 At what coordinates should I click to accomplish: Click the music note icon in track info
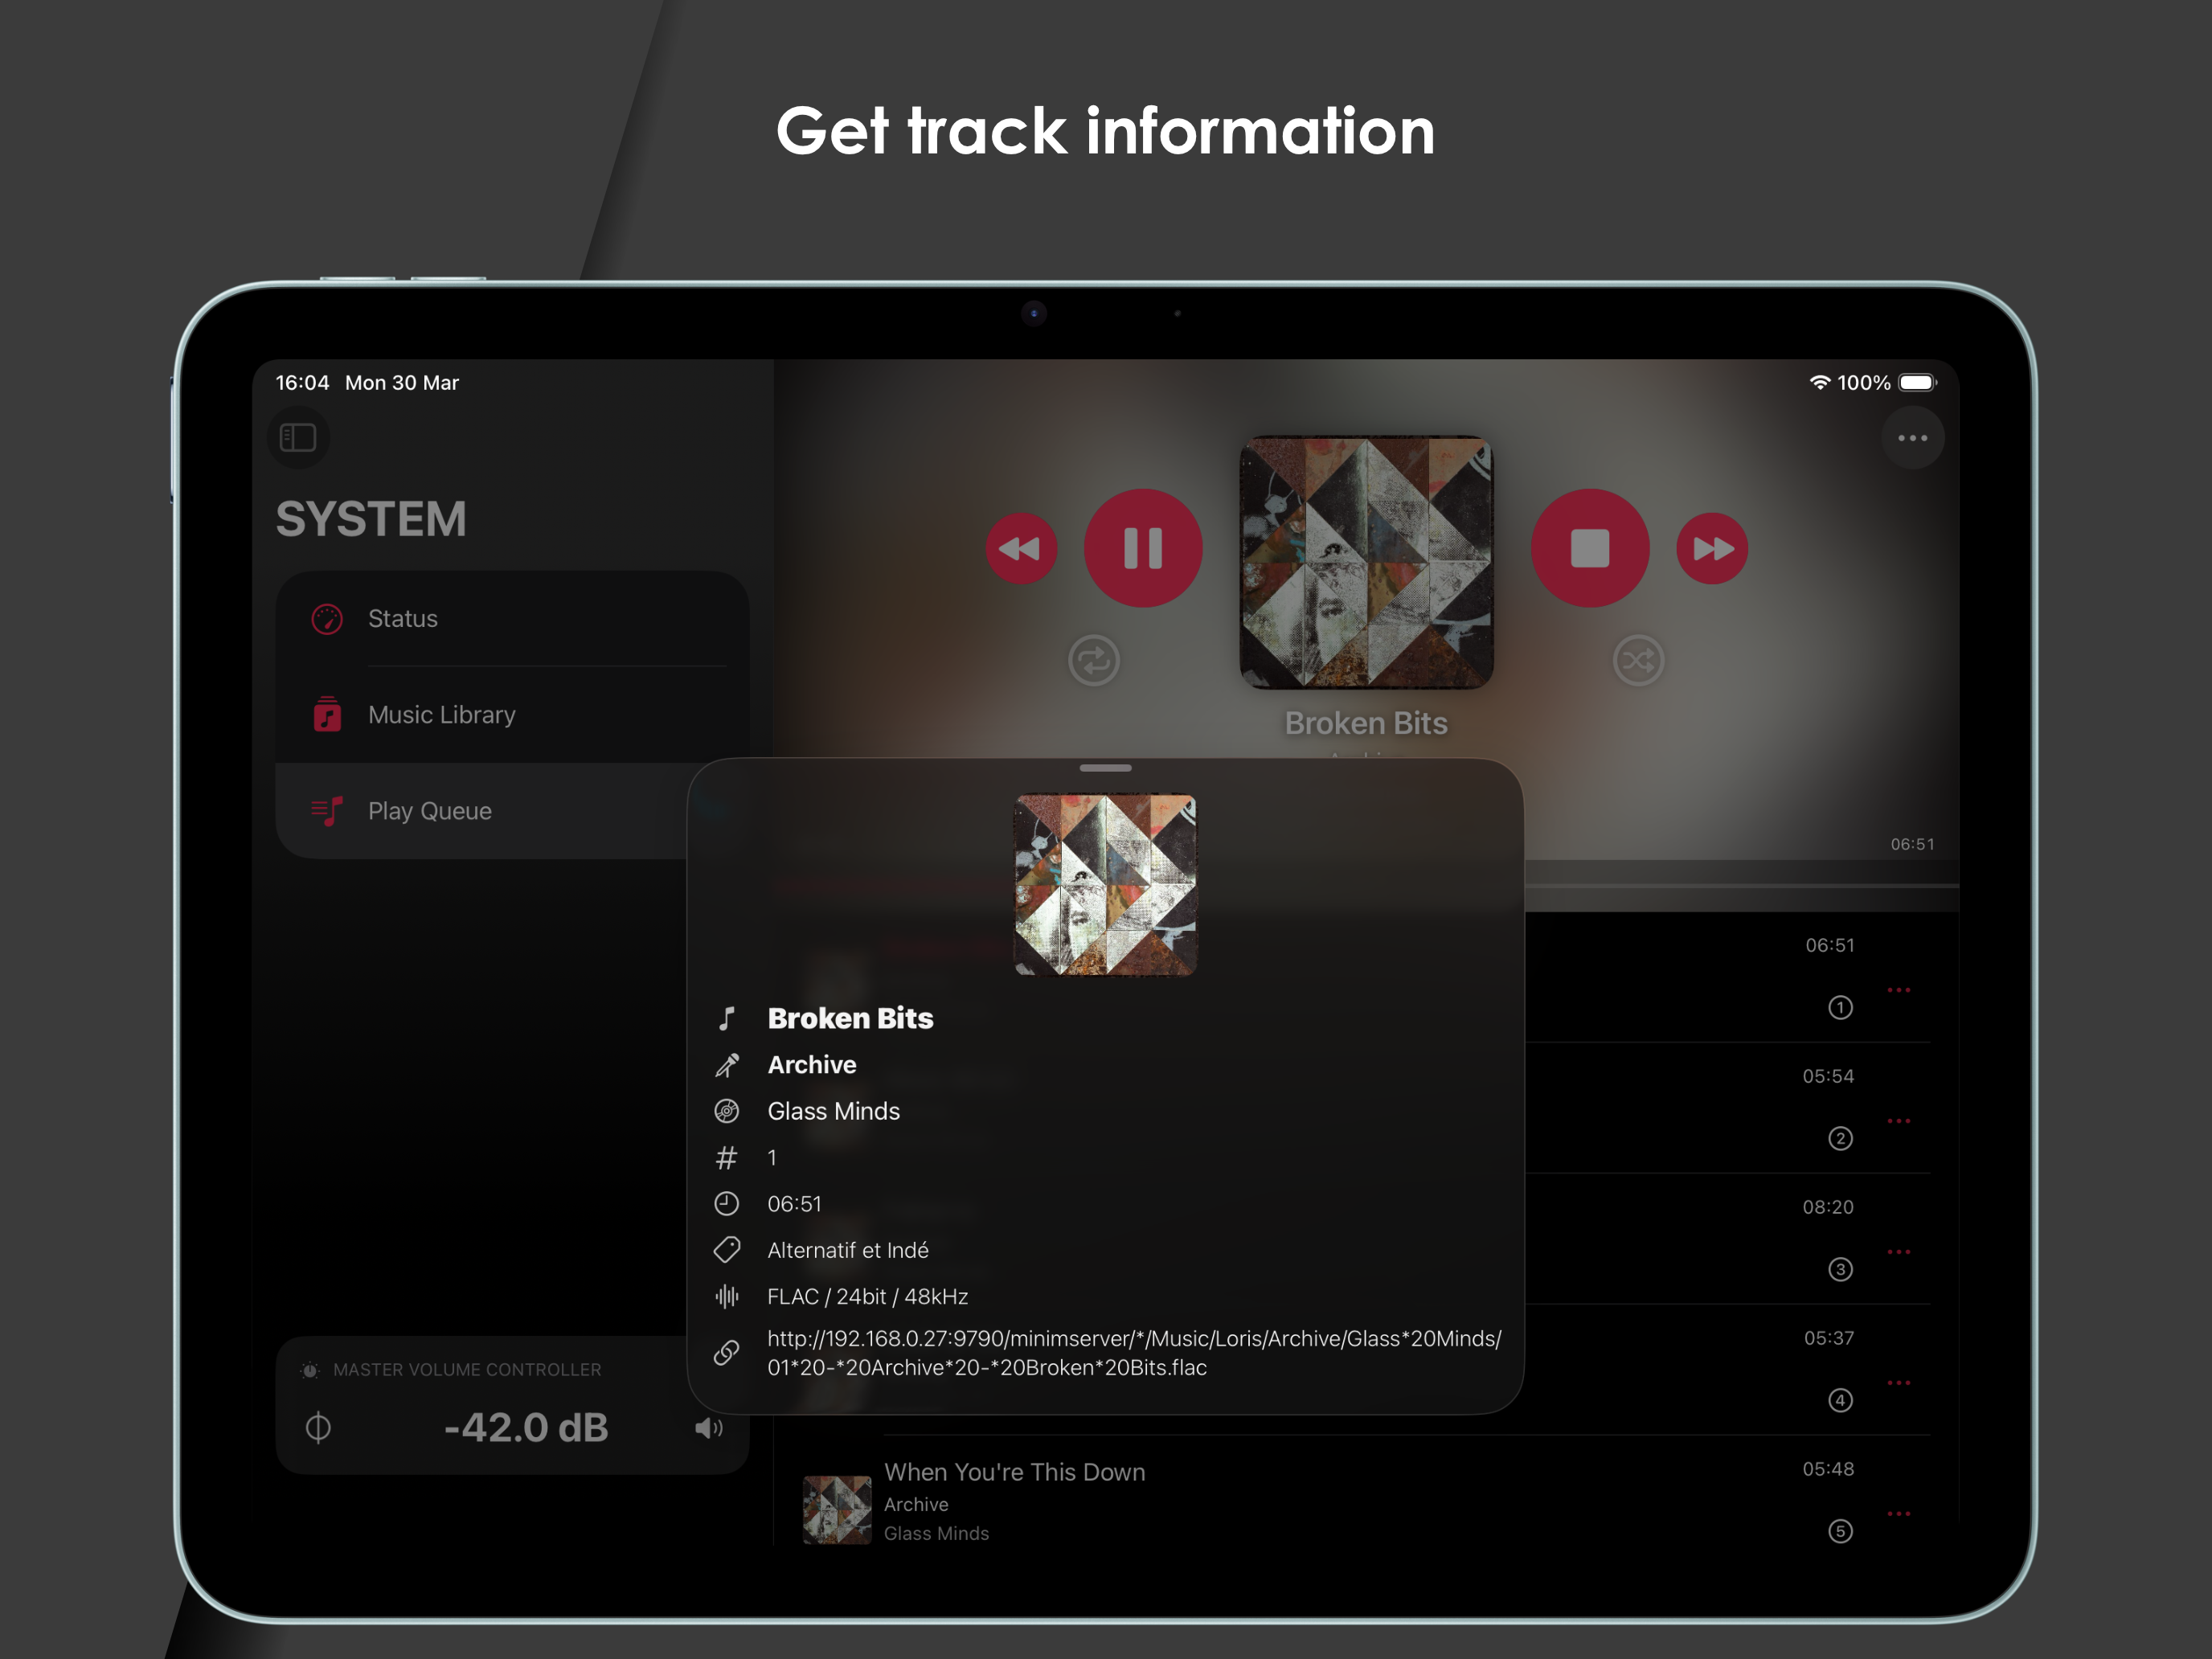pyautogui.click(x=727, y=1018)
